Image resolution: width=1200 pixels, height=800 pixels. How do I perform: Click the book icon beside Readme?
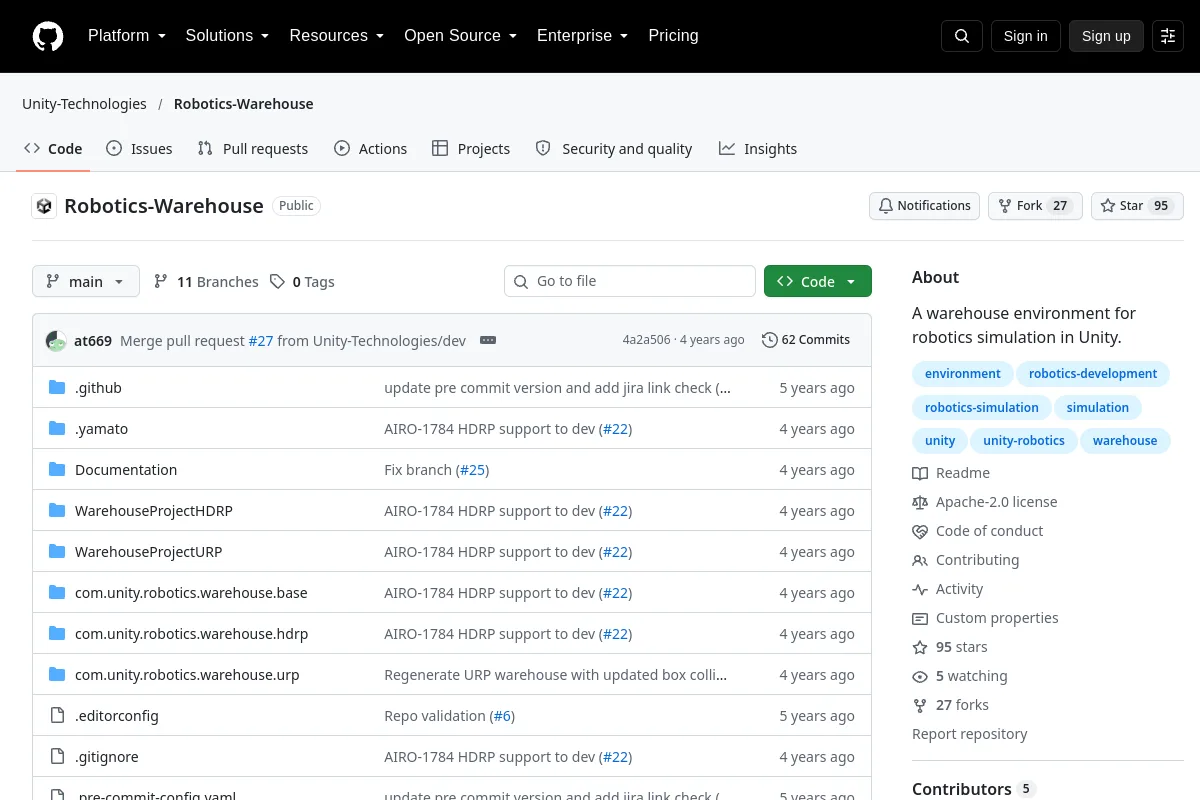[920, 473]
